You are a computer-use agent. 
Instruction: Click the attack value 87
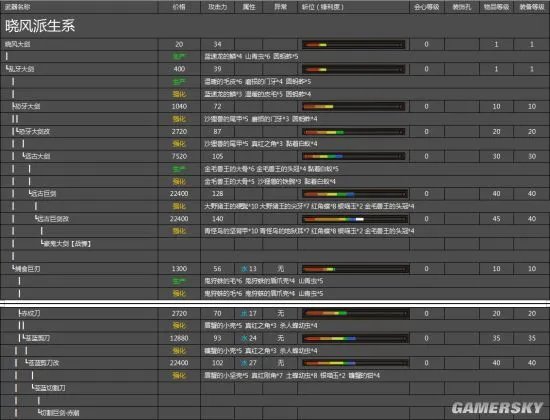217,132
